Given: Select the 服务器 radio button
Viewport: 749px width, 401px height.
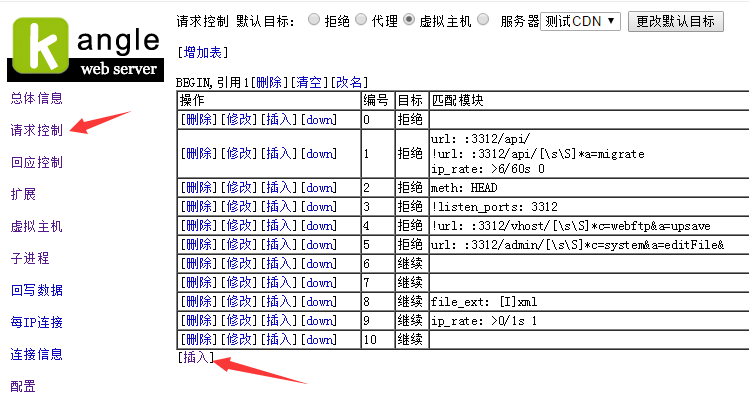Looking at the screenshot, I should (x=484, y=20).
